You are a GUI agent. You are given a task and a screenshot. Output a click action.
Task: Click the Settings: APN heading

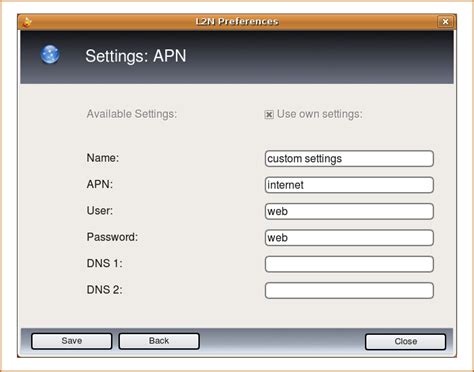pyautogui.click(x=136, y=56)
